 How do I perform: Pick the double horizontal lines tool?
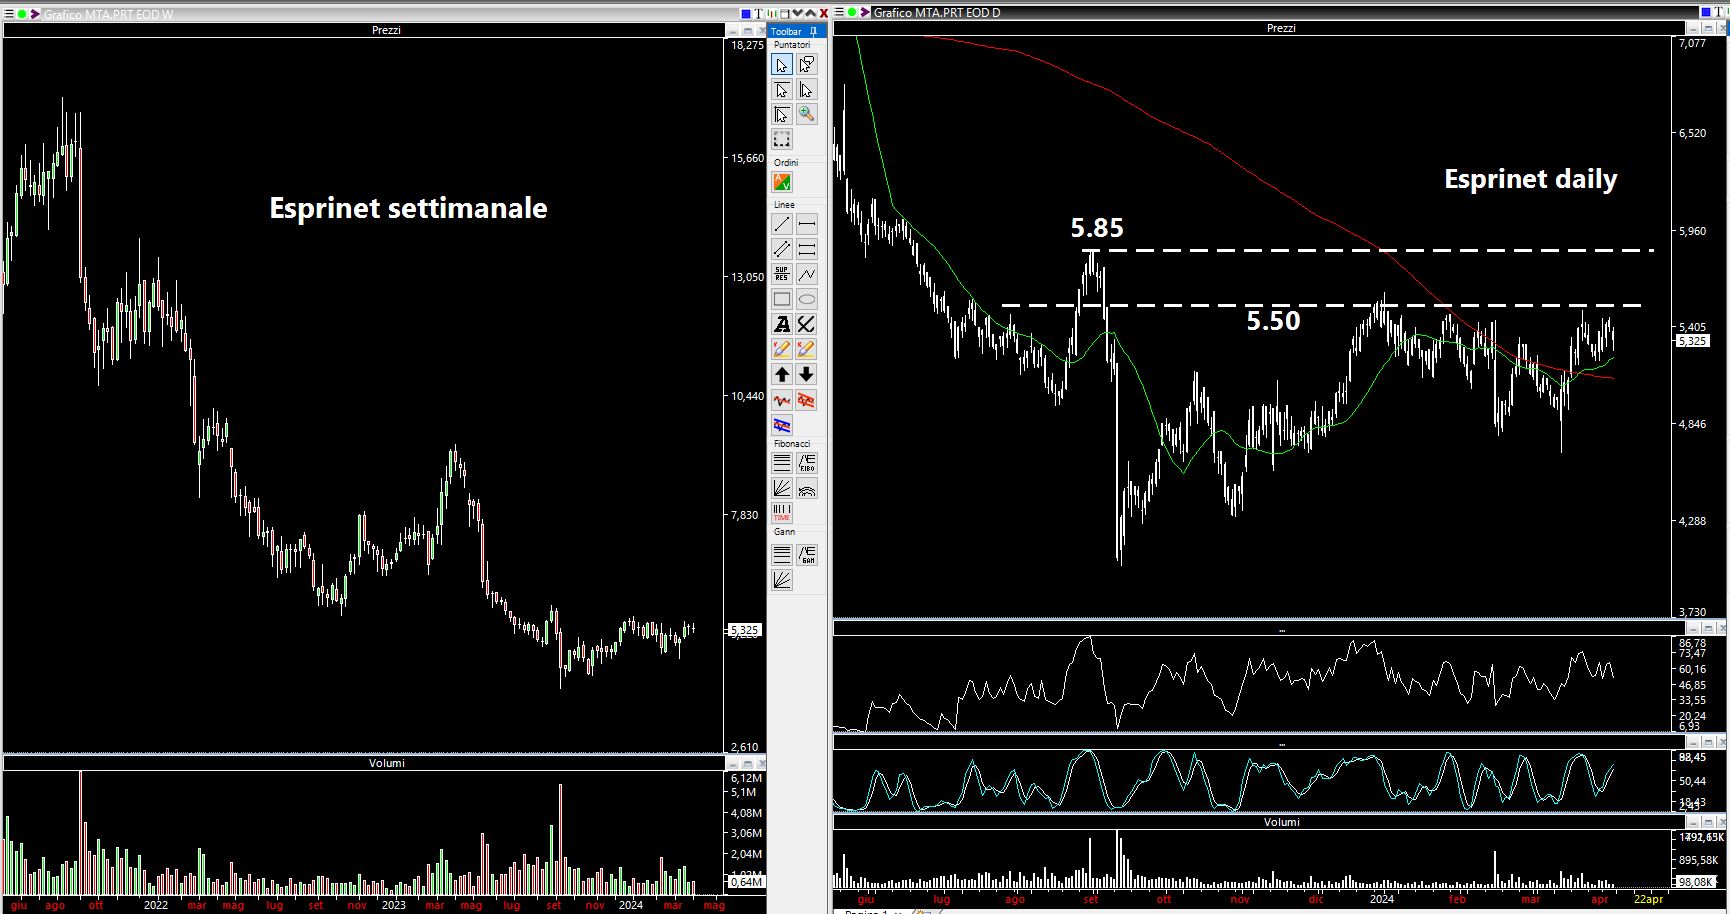coord(807,249)
